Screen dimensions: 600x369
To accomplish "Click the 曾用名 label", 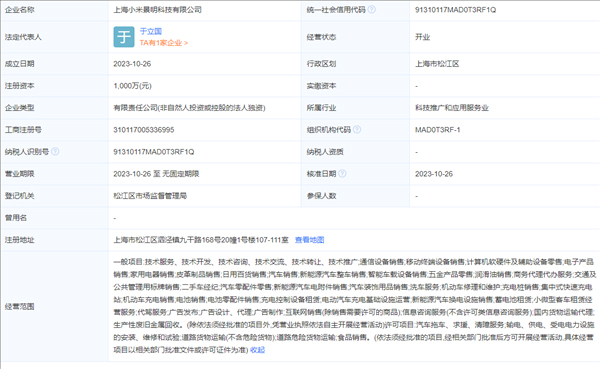I will coord(16,218).
